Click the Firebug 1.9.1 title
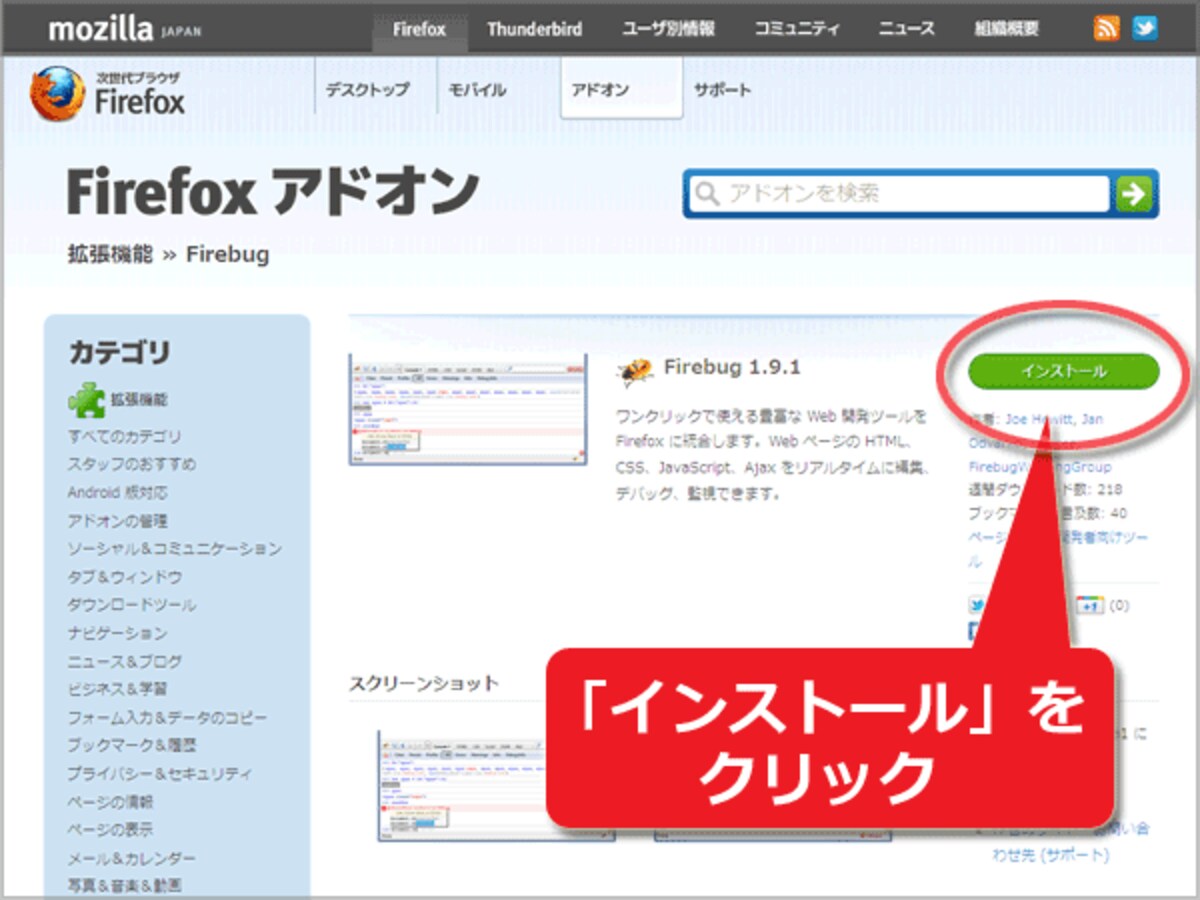The width and height of the screenshot is (1200, 900). click(732, 368)
